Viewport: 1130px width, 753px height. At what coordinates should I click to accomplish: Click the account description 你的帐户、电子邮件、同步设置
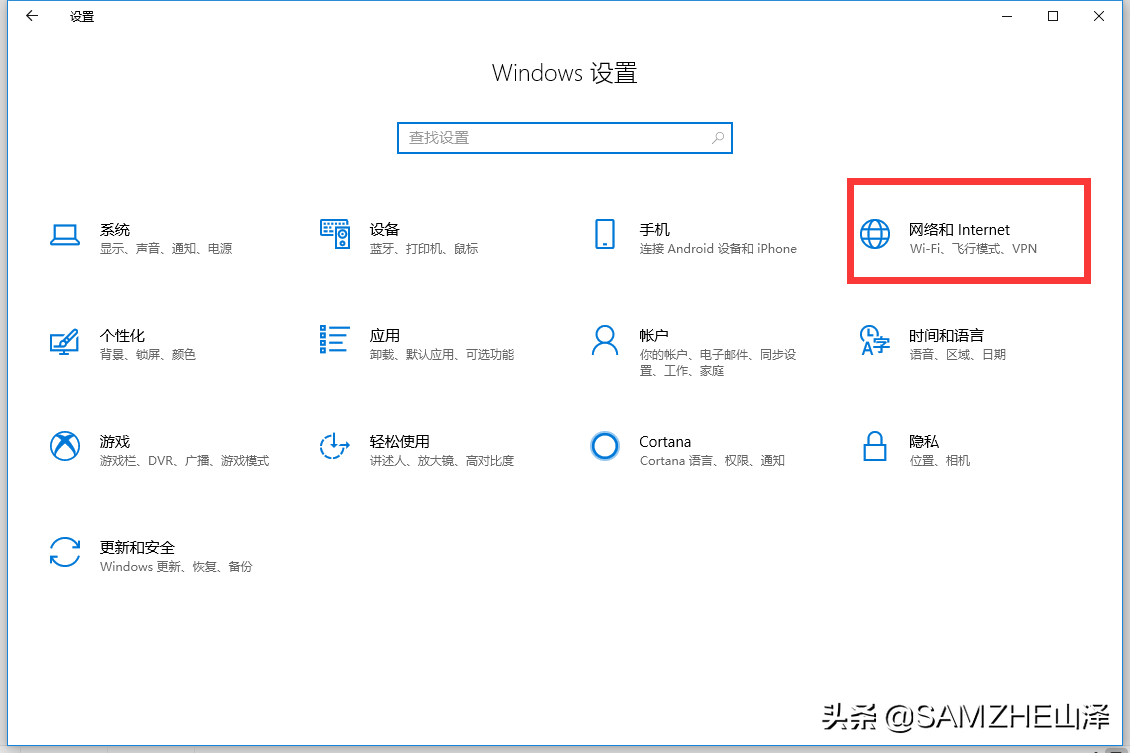[718, 362]
